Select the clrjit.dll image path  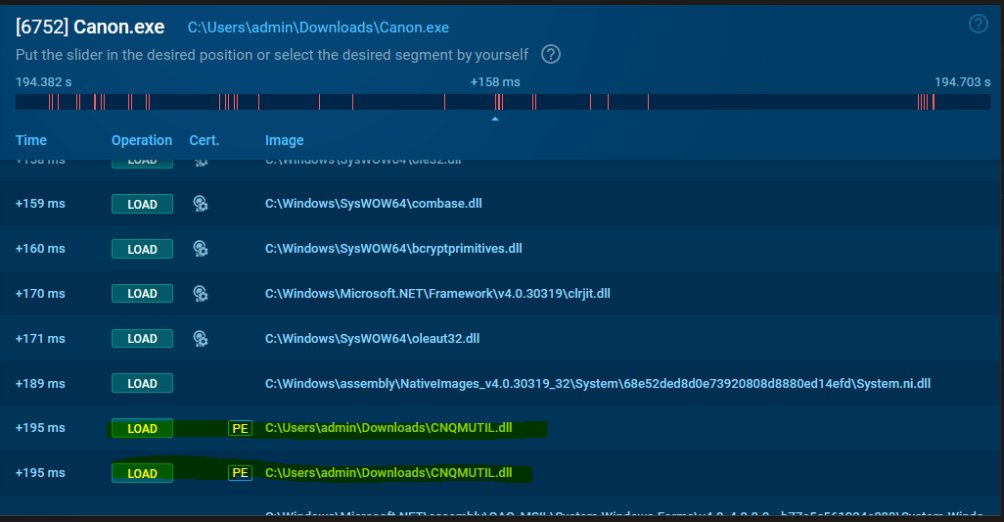pyautogui.click(x=437, y=293)
